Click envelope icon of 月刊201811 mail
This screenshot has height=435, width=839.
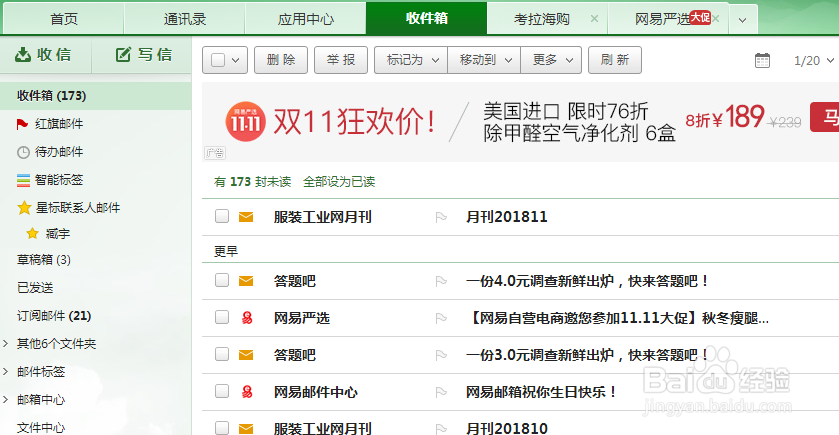246,217
